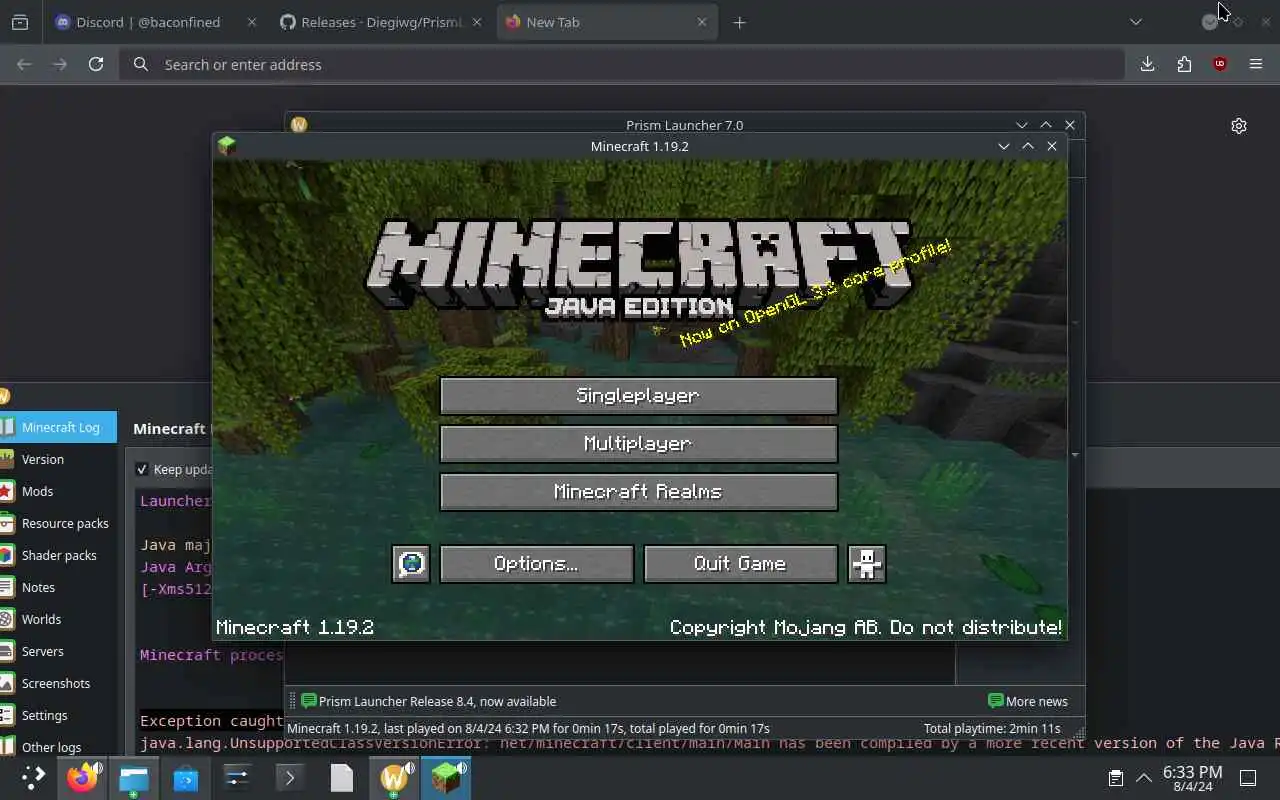Viewport: 1280px width, 800px height.
Task: Toggle the Keep updating checkbox
Action: pyautogui.click(x=142, y=469)
